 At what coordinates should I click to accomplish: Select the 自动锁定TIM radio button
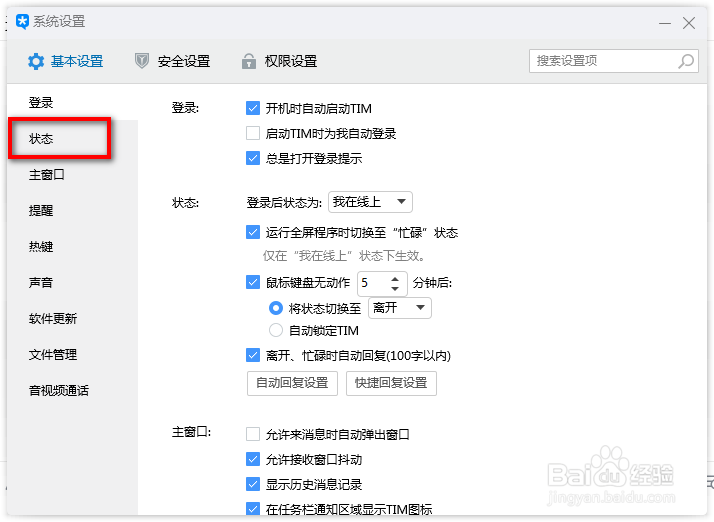(x=276, y=331)
